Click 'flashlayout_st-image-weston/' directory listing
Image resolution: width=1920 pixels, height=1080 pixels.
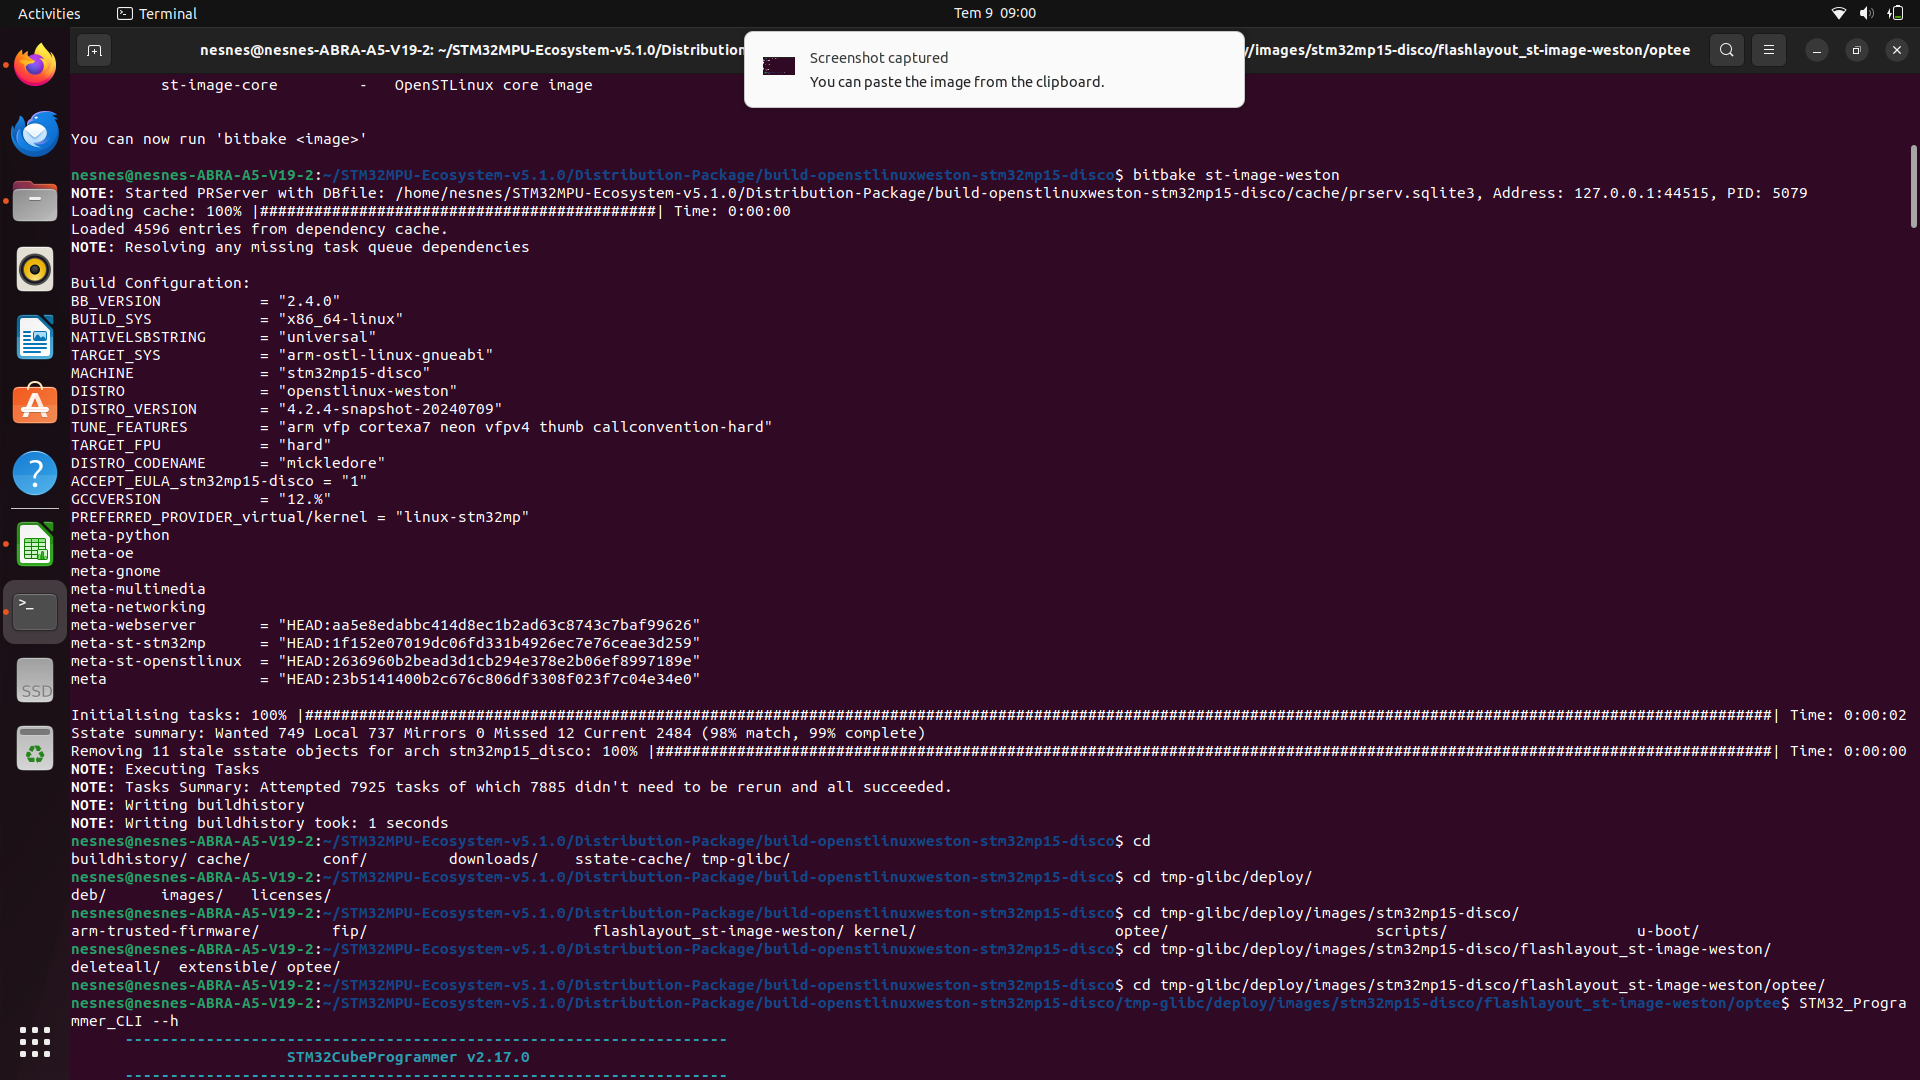coord(718,931)
